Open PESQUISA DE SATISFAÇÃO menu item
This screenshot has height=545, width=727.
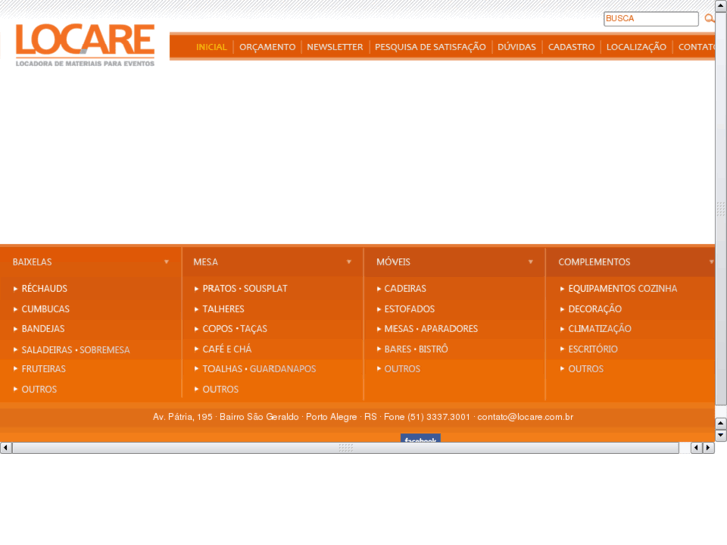pyautogui.click(x=430, y=47)
